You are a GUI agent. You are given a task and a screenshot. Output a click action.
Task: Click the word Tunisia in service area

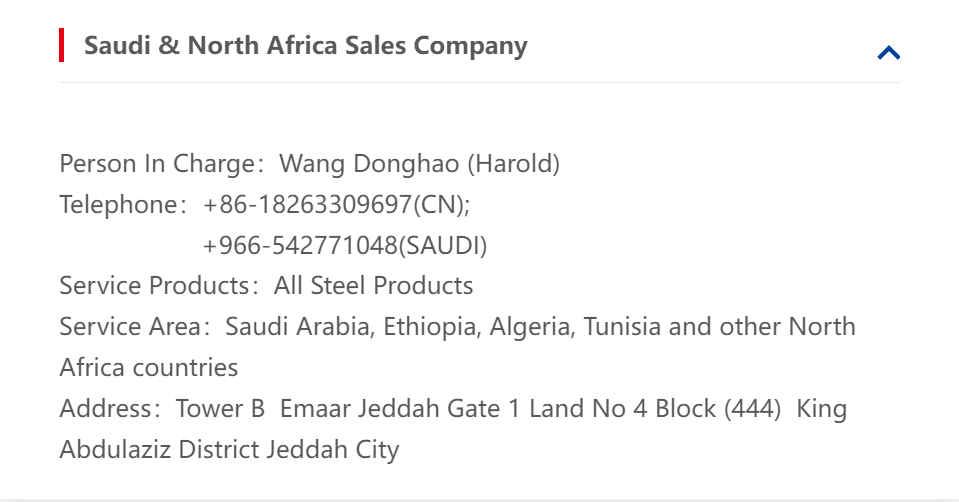pyautogui.click(x=621, y=328)
